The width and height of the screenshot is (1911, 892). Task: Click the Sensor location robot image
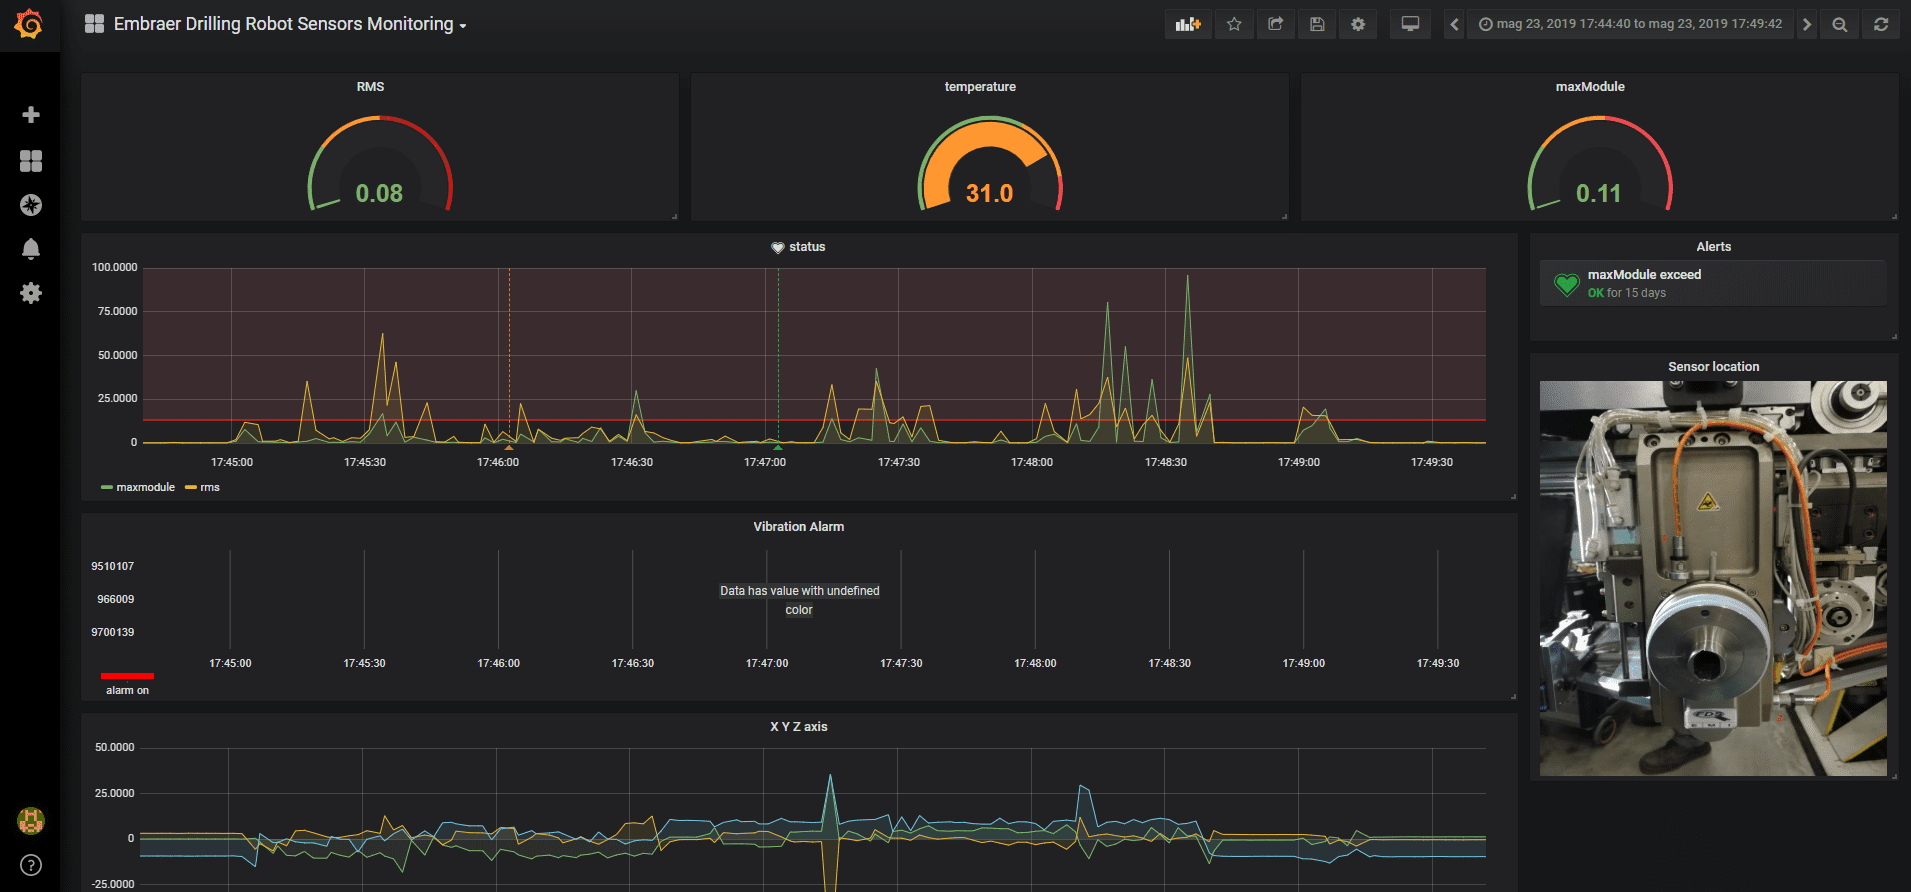(1713, 578)
